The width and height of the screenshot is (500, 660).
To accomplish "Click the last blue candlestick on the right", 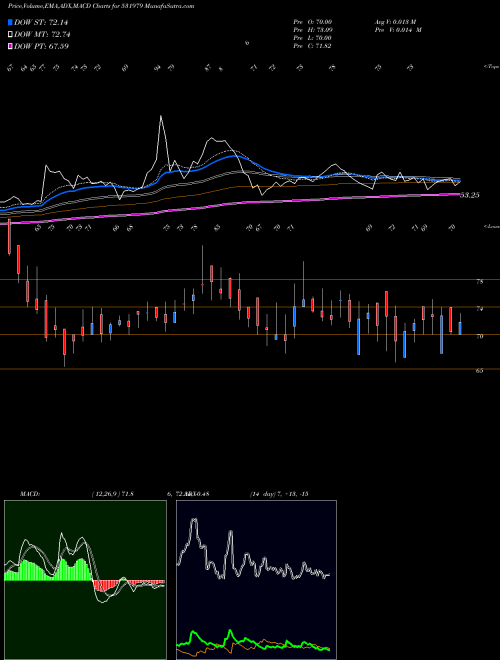I will [460, 328].
